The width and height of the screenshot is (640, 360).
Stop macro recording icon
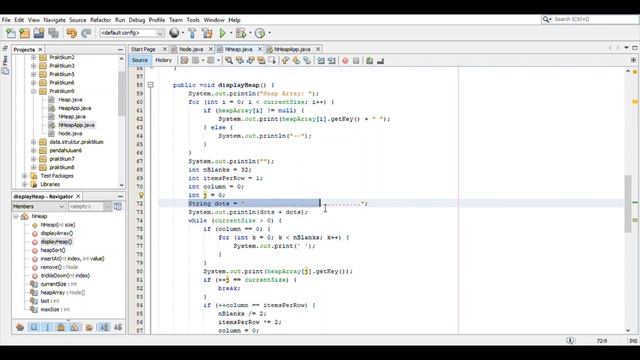(x=356, y=60)
